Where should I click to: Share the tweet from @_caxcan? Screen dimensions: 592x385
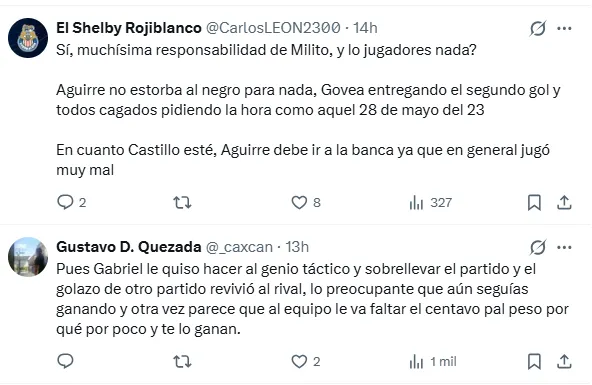(564, 362)
